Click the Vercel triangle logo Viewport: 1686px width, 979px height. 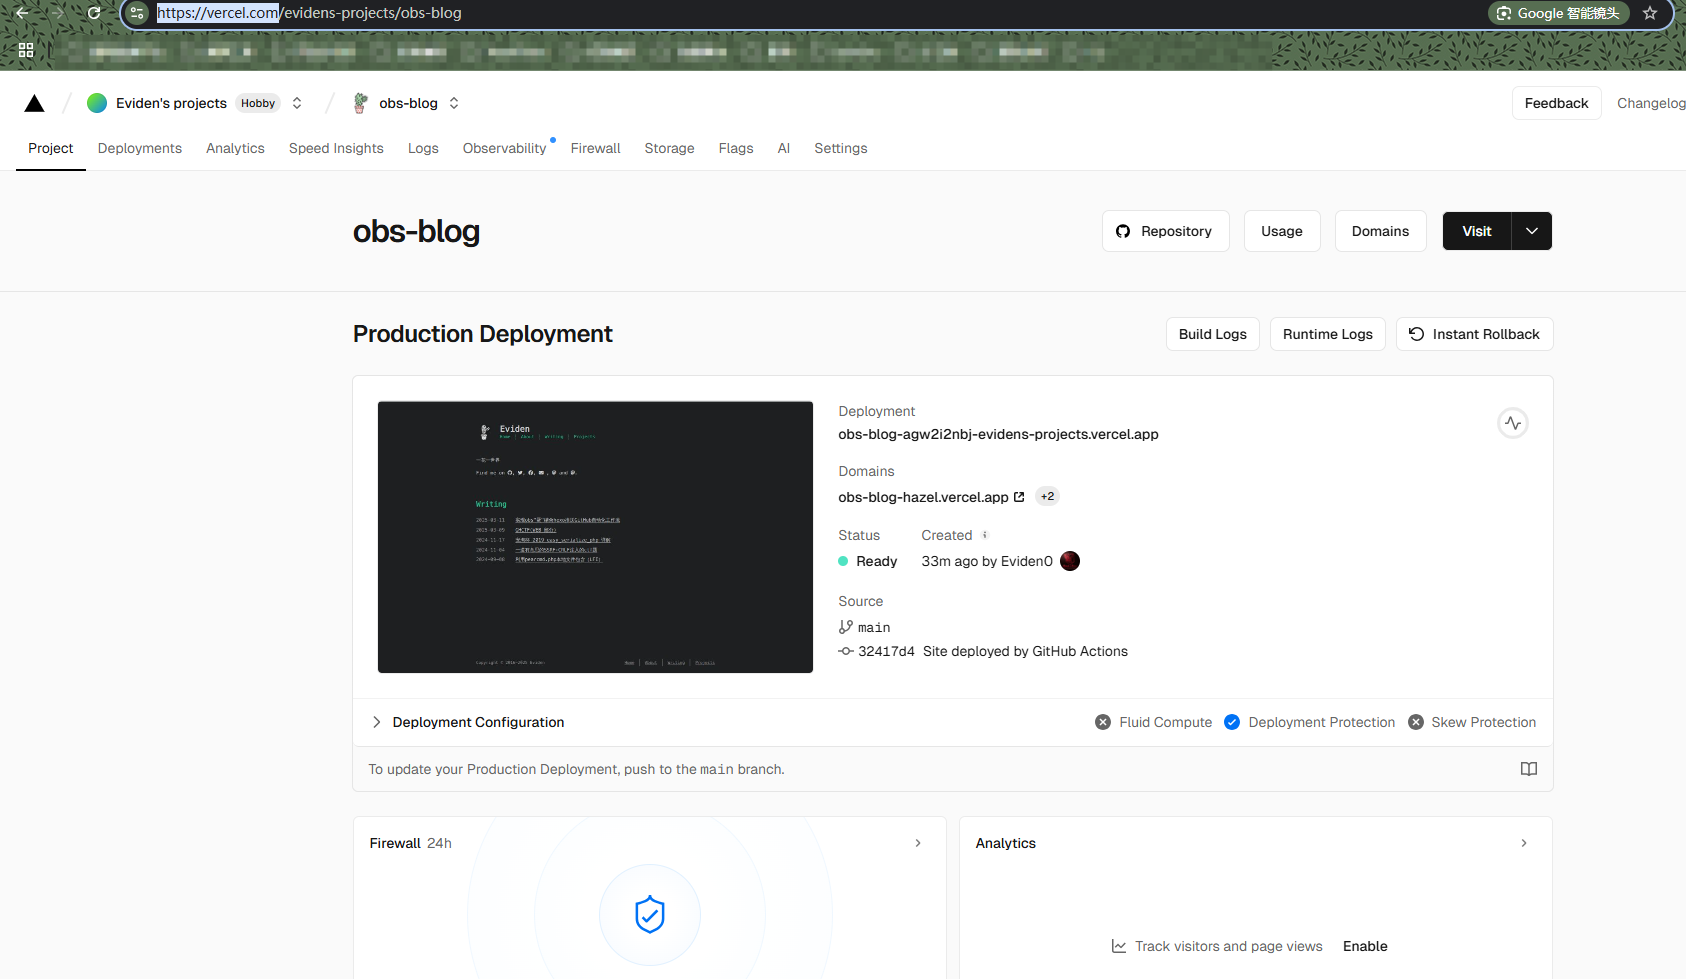34,103
